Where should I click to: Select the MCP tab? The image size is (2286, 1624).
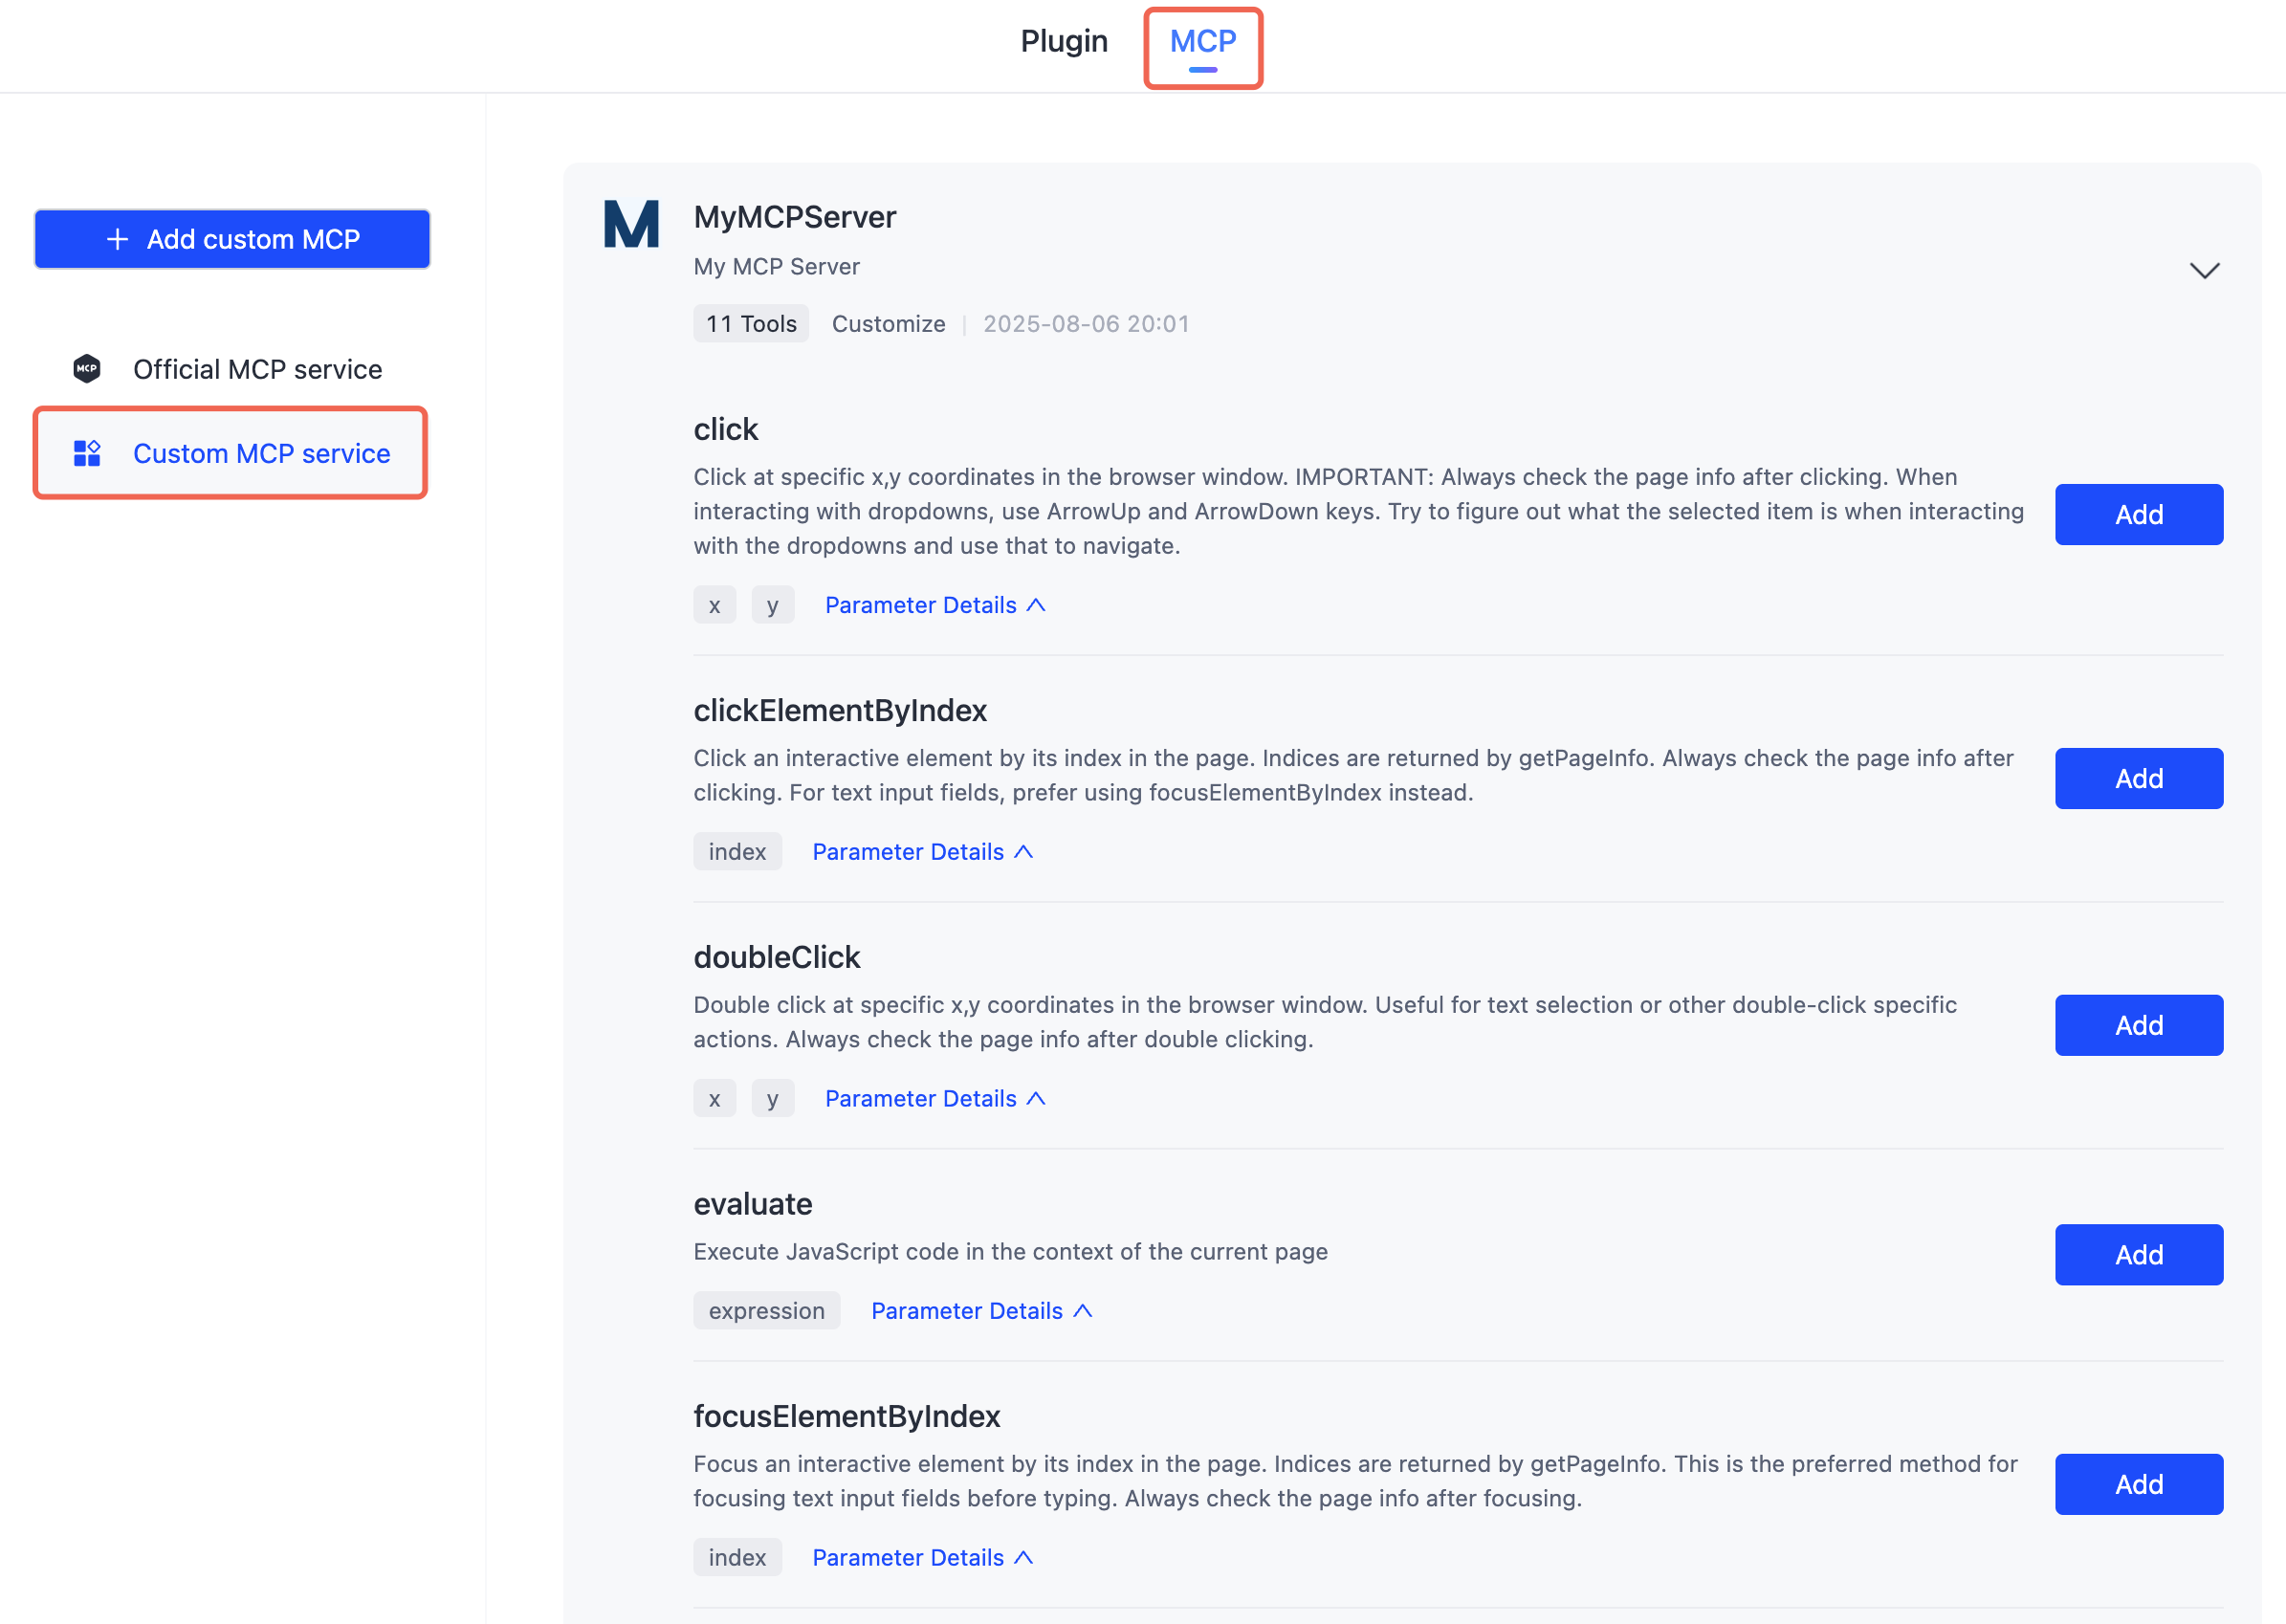[x=1203, y=41]
